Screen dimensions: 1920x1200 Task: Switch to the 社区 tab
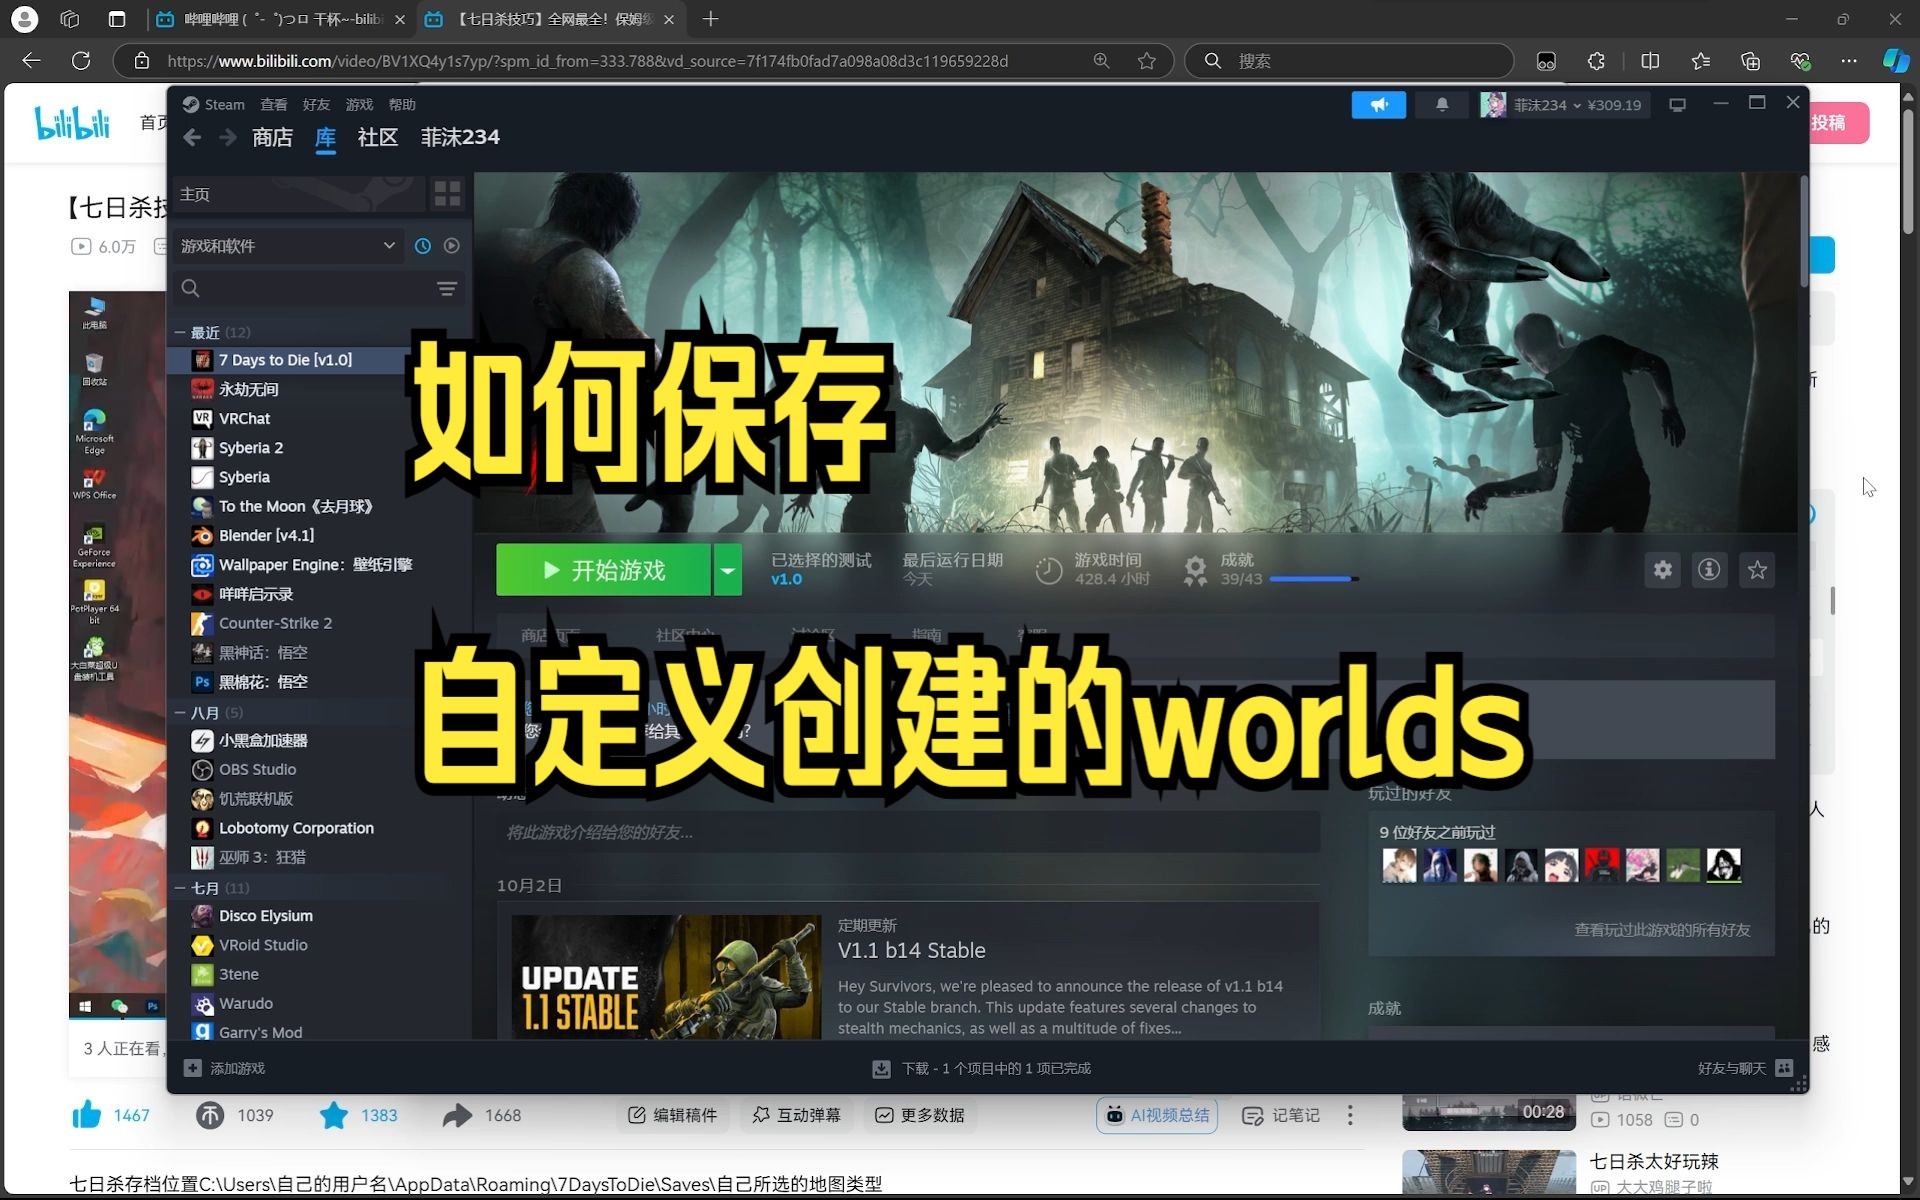point(378,138)
